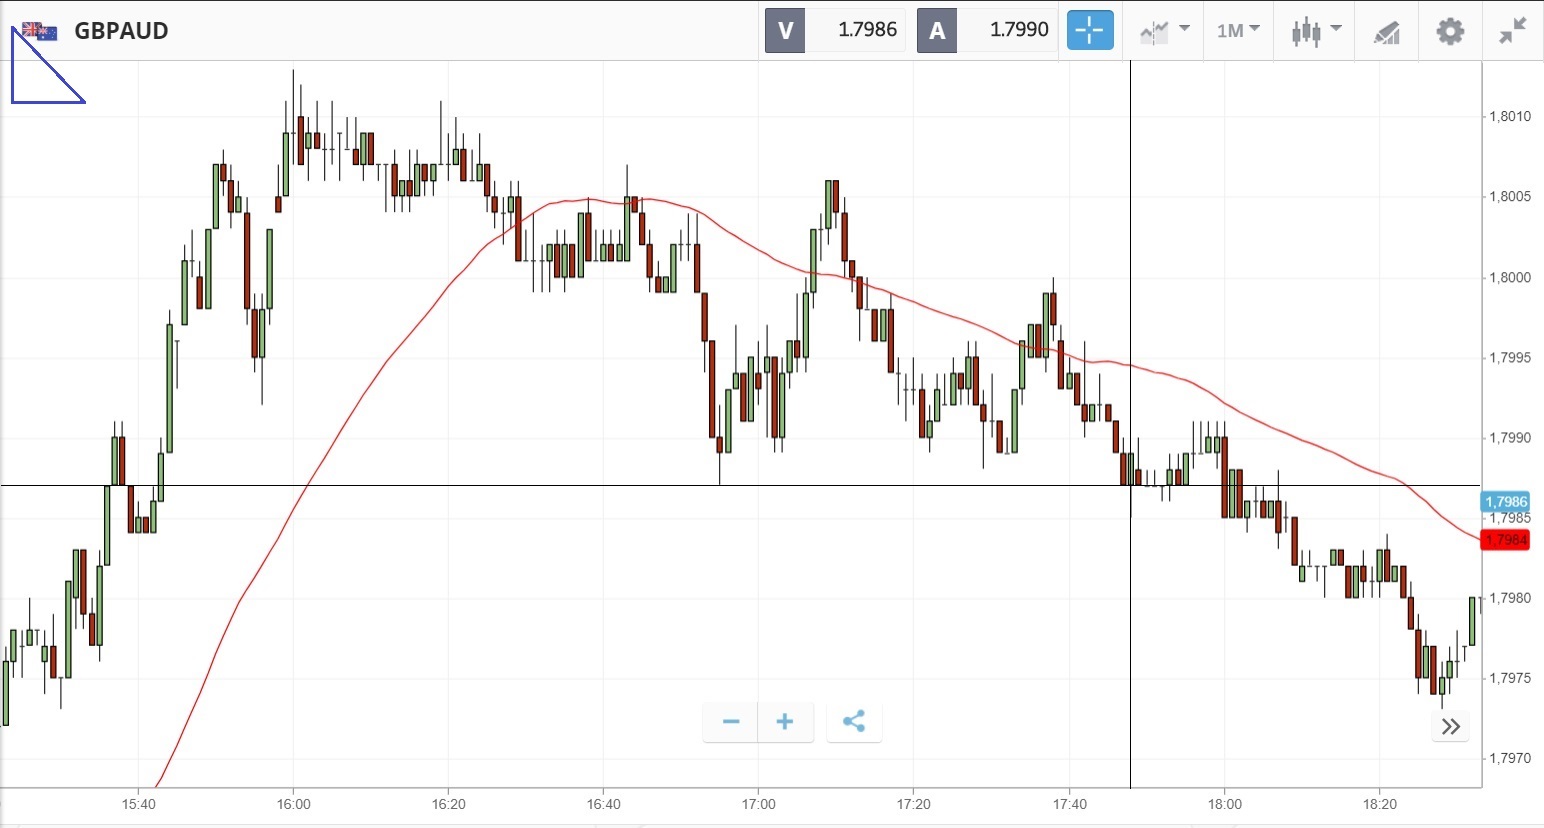Viewport: 1544px width, 828px height.
Task: Click the V sell button at 1.7986
Action: click(x=835, y=30)
